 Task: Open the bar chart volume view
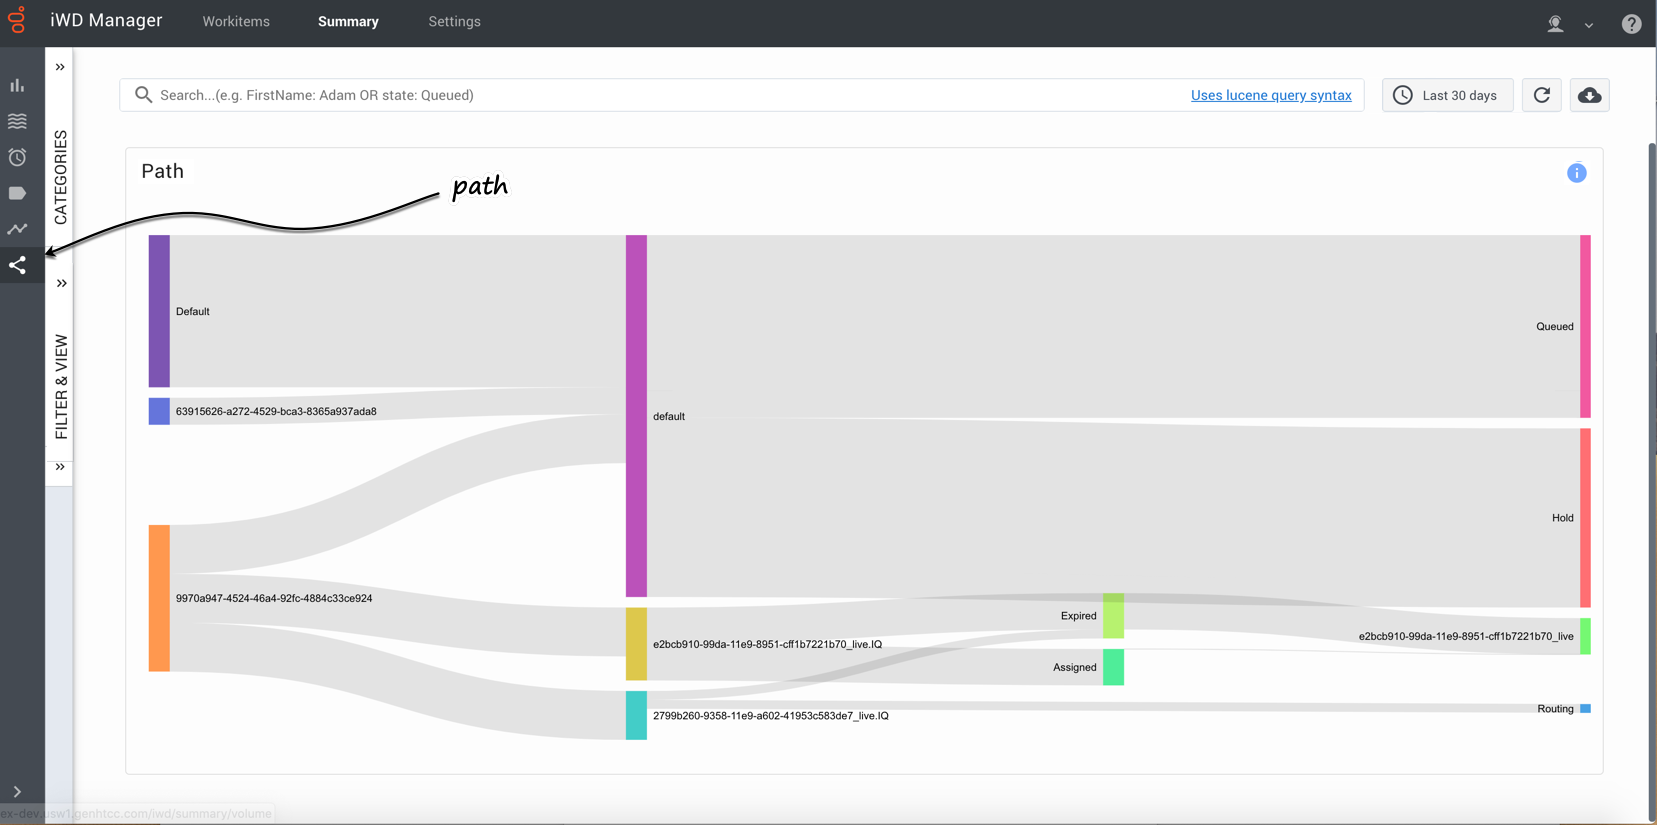click(x=17, y=86)
